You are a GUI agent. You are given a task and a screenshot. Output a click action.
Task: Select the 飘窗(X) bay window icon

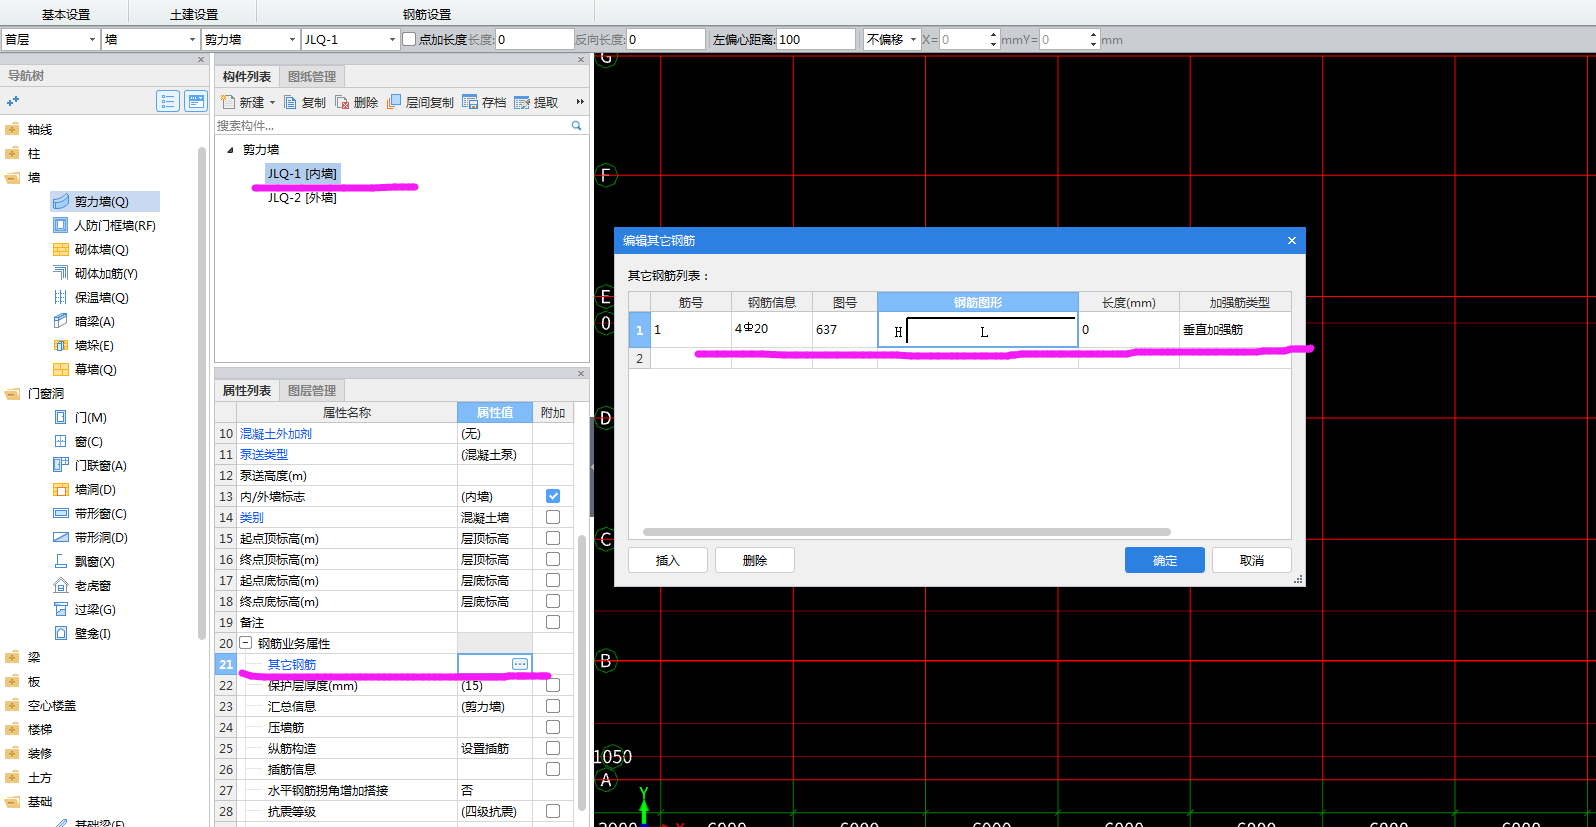pos(61,561)
